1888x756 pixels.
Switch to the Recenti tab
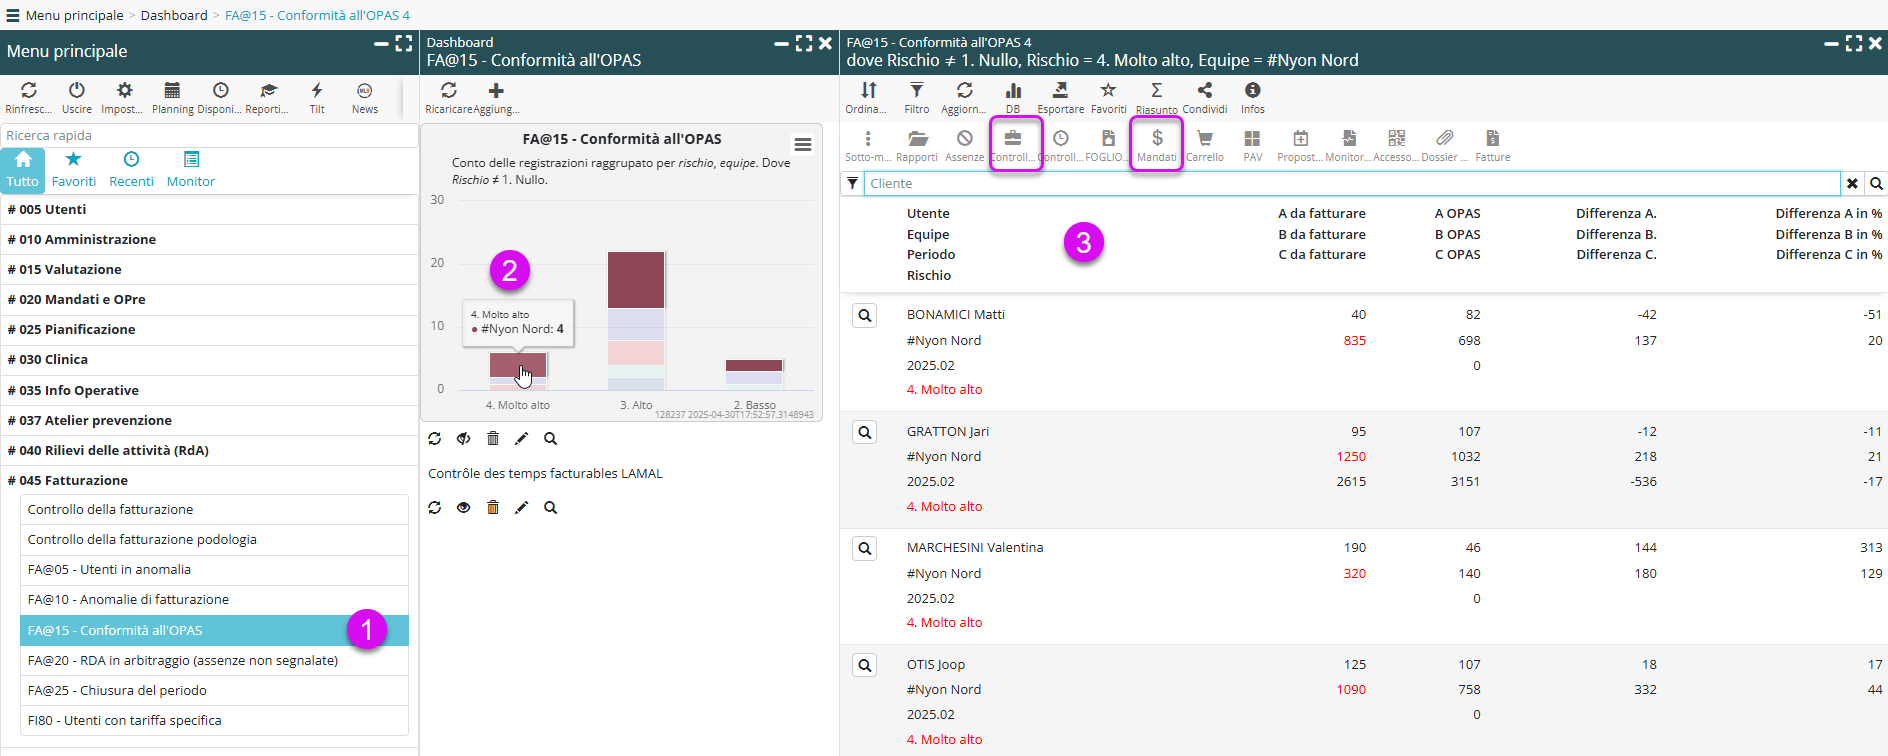pyautogui.click(x=131, y=169)
